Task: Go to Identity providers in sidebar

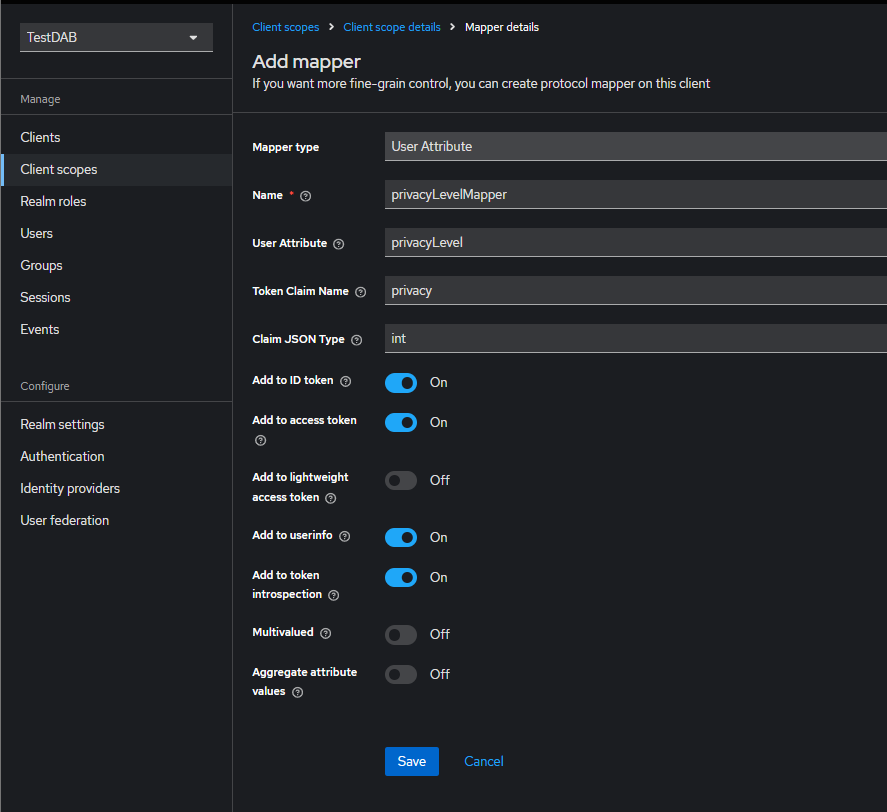Action: point(70,488)
